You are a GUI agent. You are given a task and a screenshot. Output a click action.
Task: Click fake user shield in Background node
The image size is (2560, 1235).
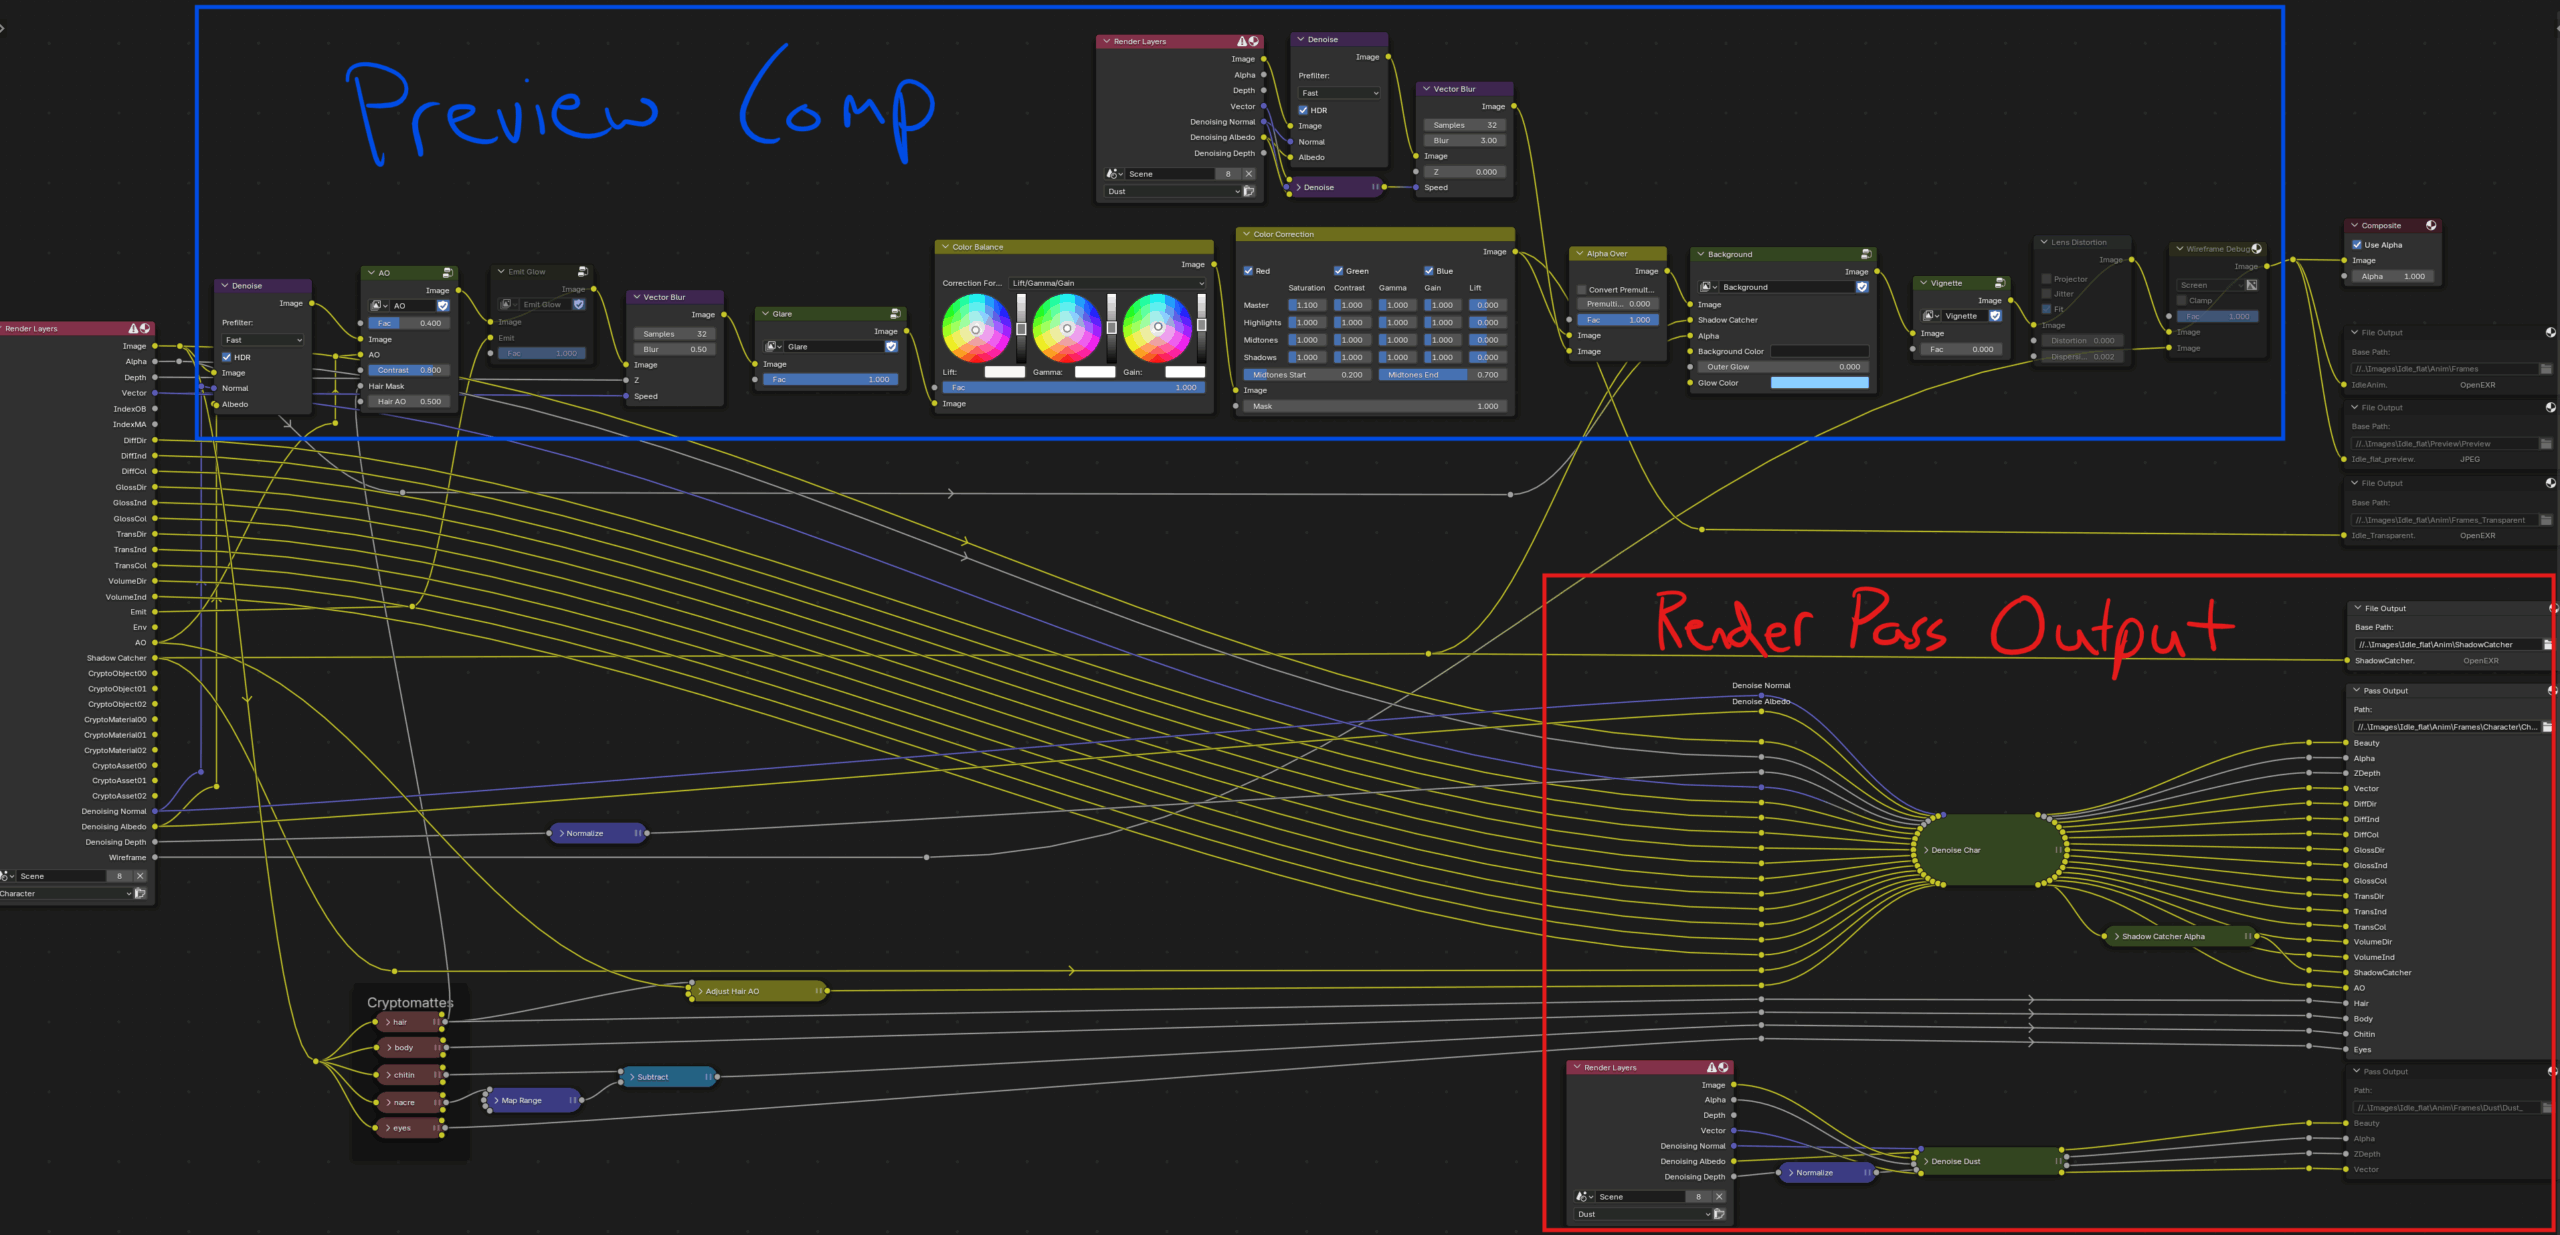pyautogui.click(x=1862, y=287)
